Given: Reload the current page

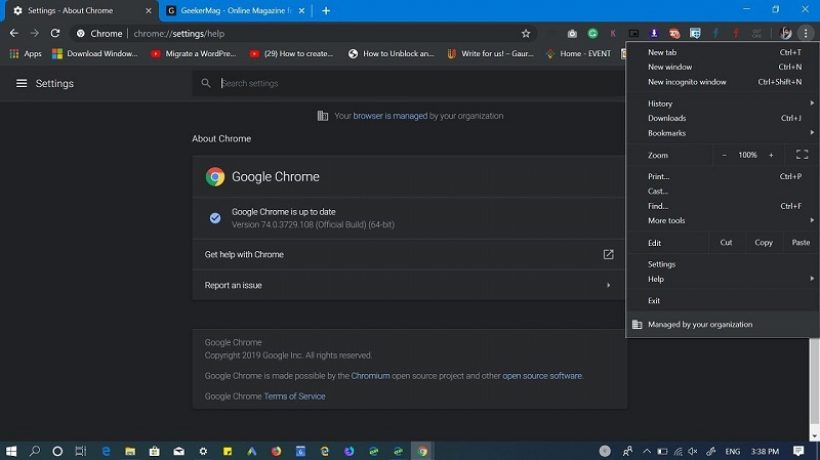Looking at the screenshot, I should (55, 33).
